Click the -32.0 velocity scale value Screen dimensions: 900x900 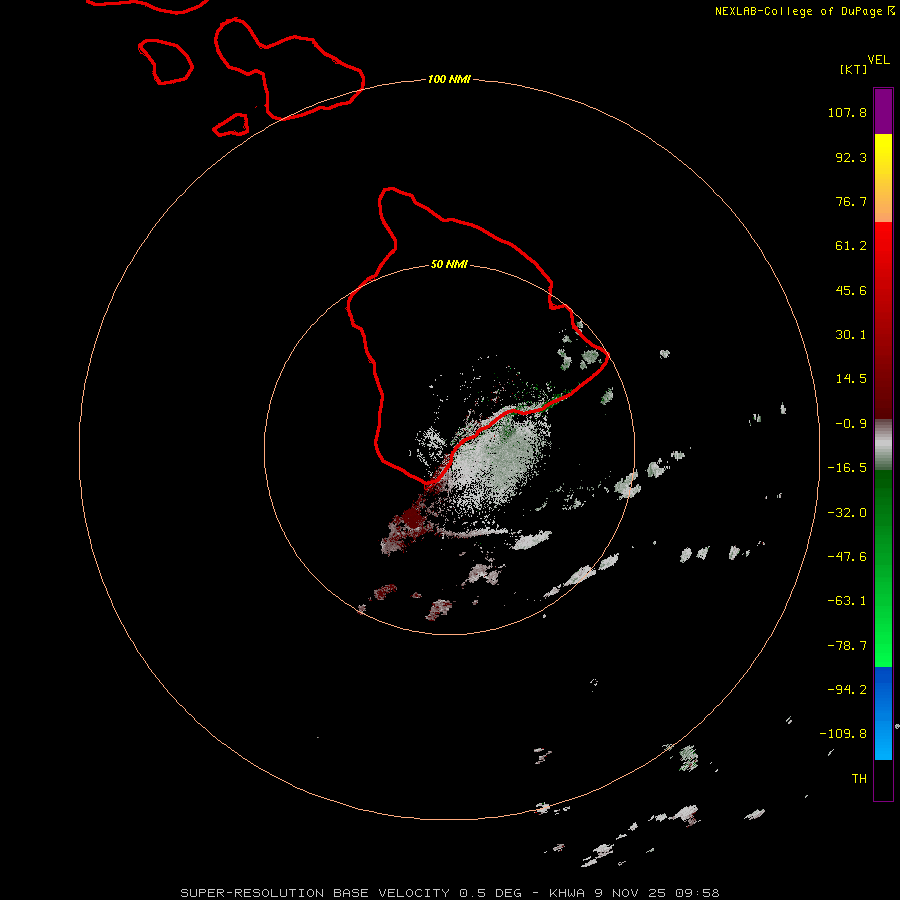tap(847, 513)
